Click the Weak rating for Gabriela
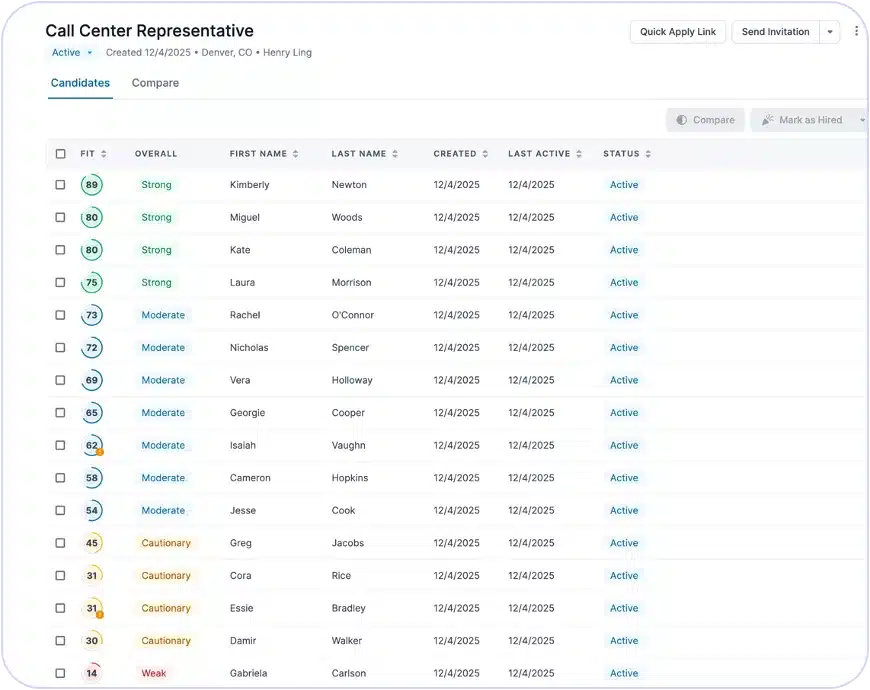This screenshot has width=870, height=690. 154,673
